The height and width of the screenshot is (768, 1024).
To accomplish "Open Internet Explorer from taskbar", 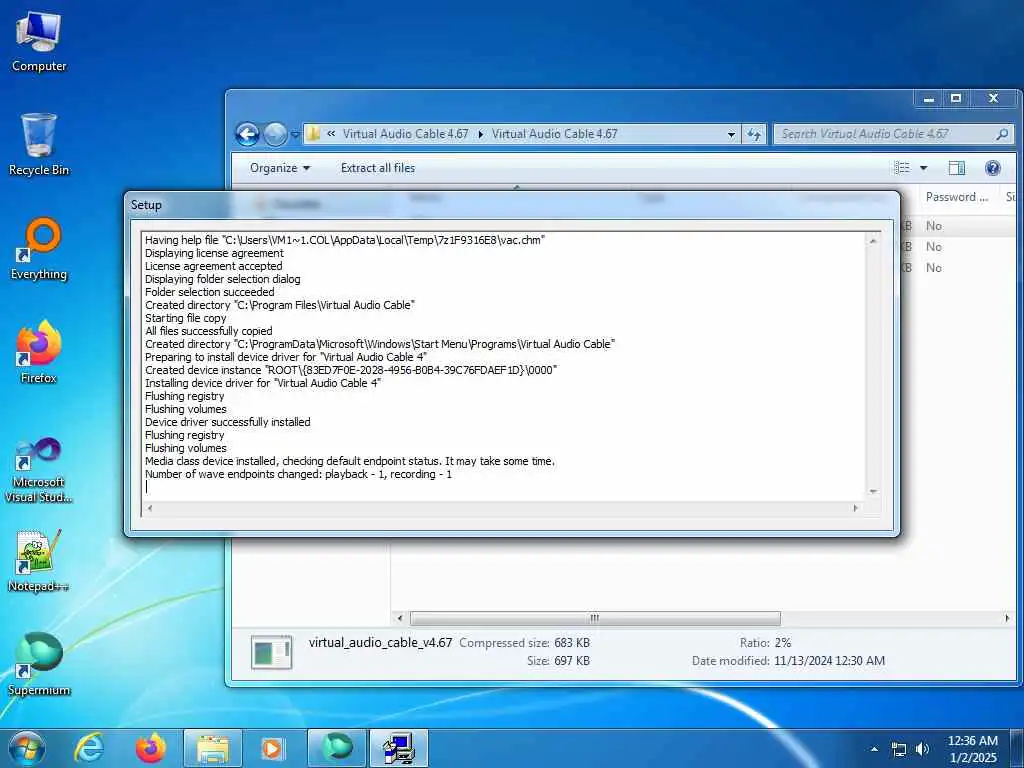I will 89,748.
